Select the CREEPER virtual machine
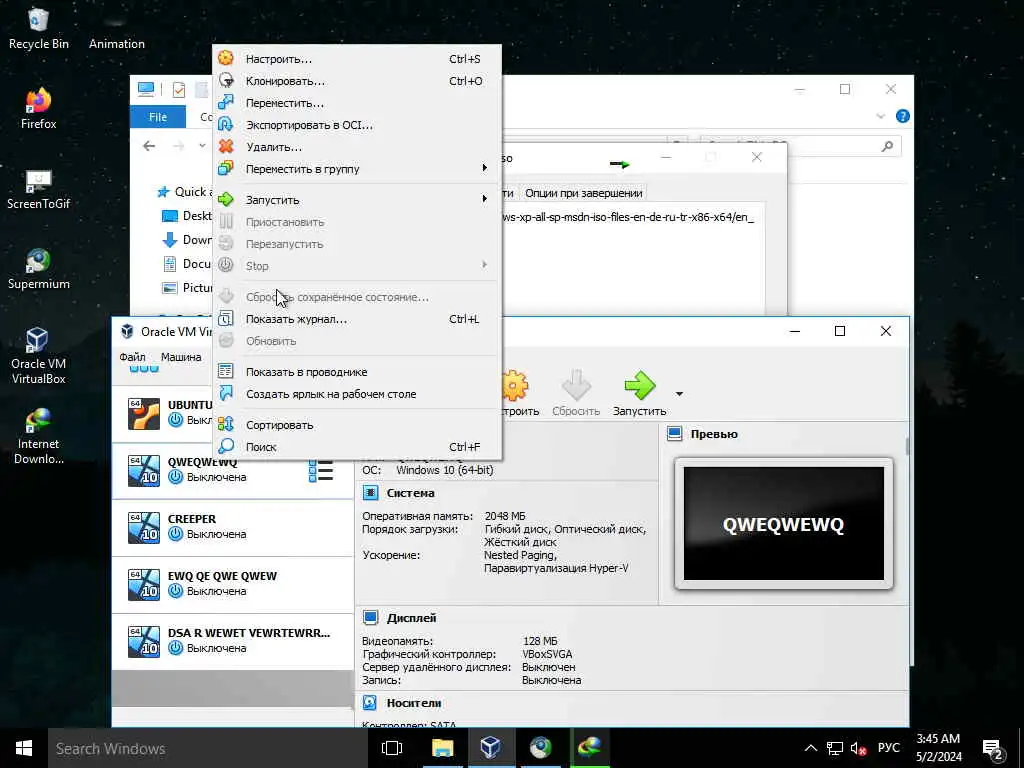Screen dimensions: 1024x768 (233, 527)
